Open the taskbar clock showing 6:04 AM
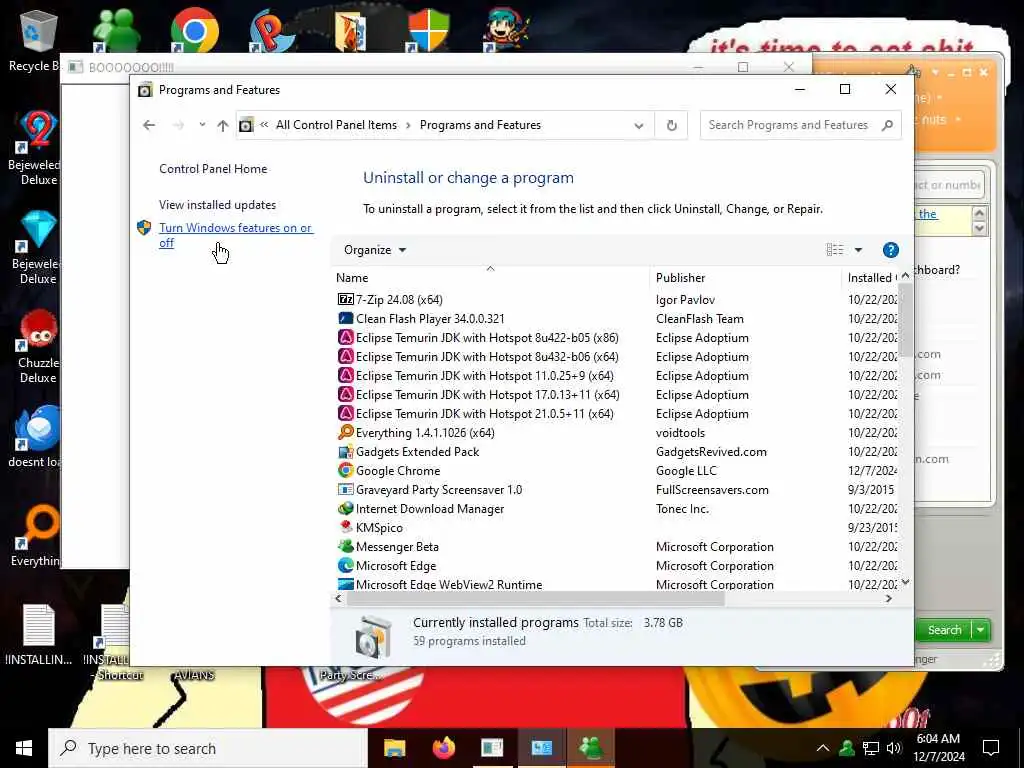This screenshot has height=768, width=1024. (939, 748)
